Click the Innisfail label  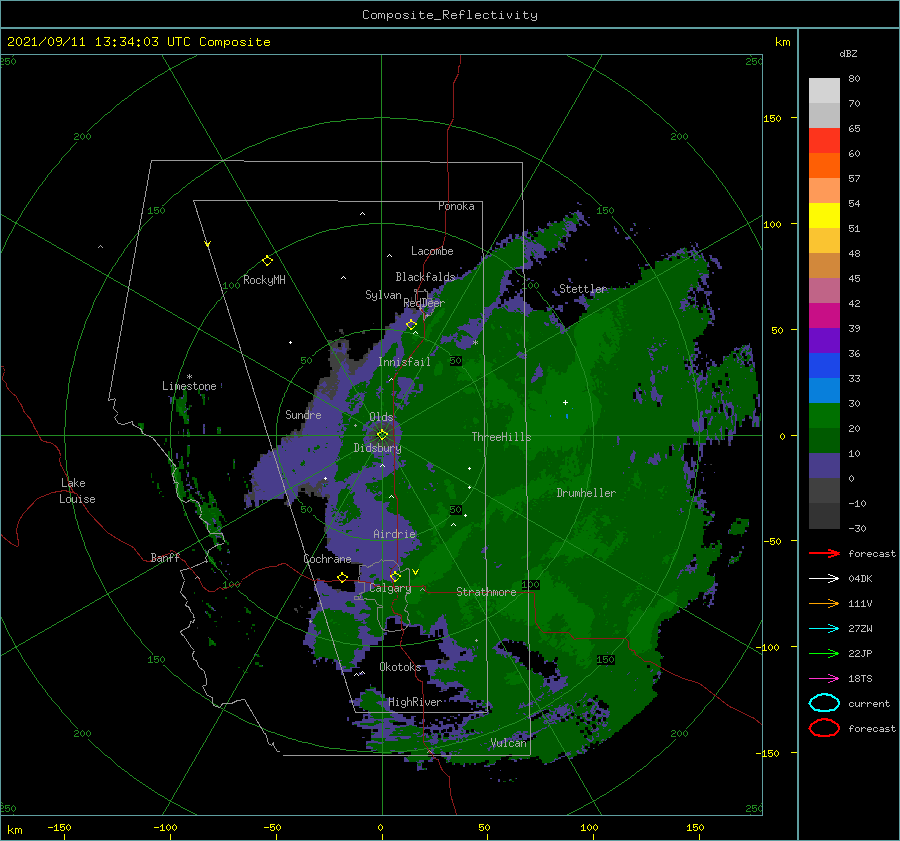(x=405, y=362)
